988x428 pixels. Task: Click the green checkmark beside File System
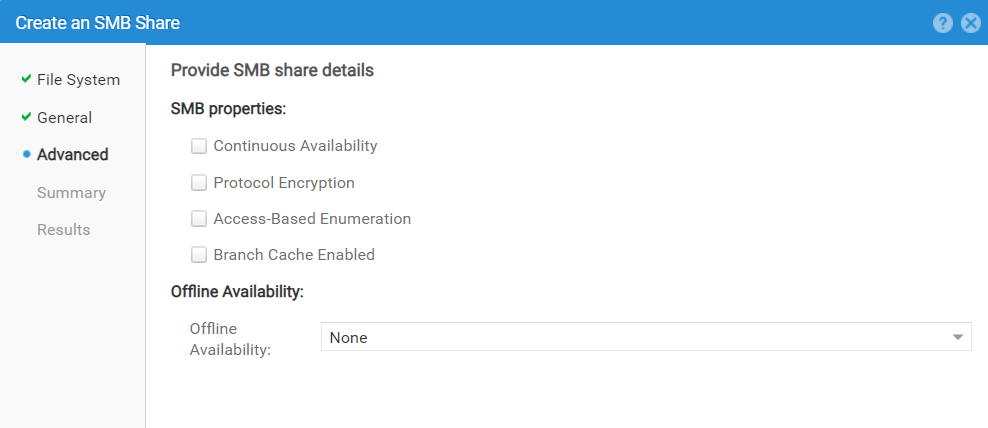pyautogui.click(x=26, y=79)
